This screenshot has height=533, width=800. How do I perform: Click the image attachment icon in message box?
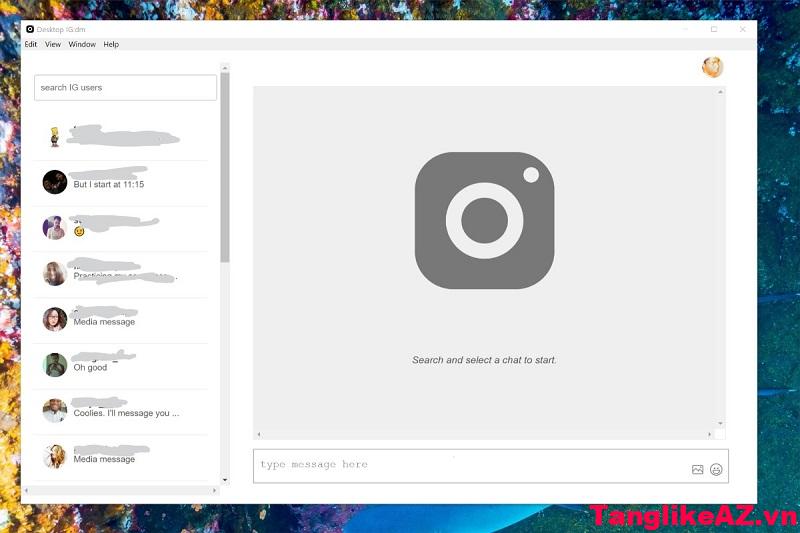pos(697,469)
